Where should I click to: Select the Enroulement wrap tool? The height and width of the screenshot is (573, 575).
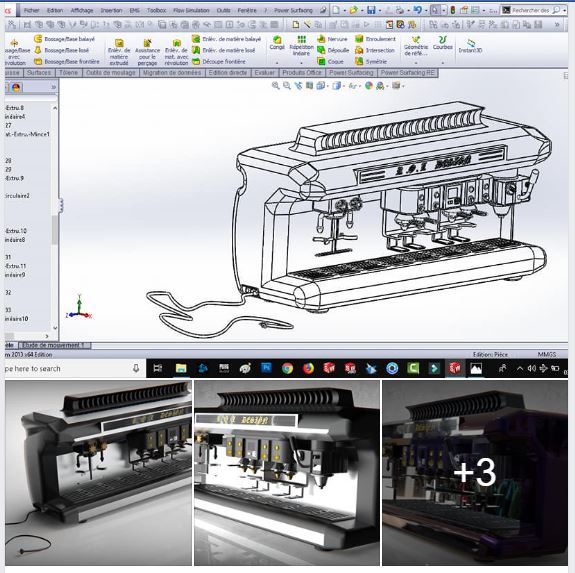click(x=376, y=39)
